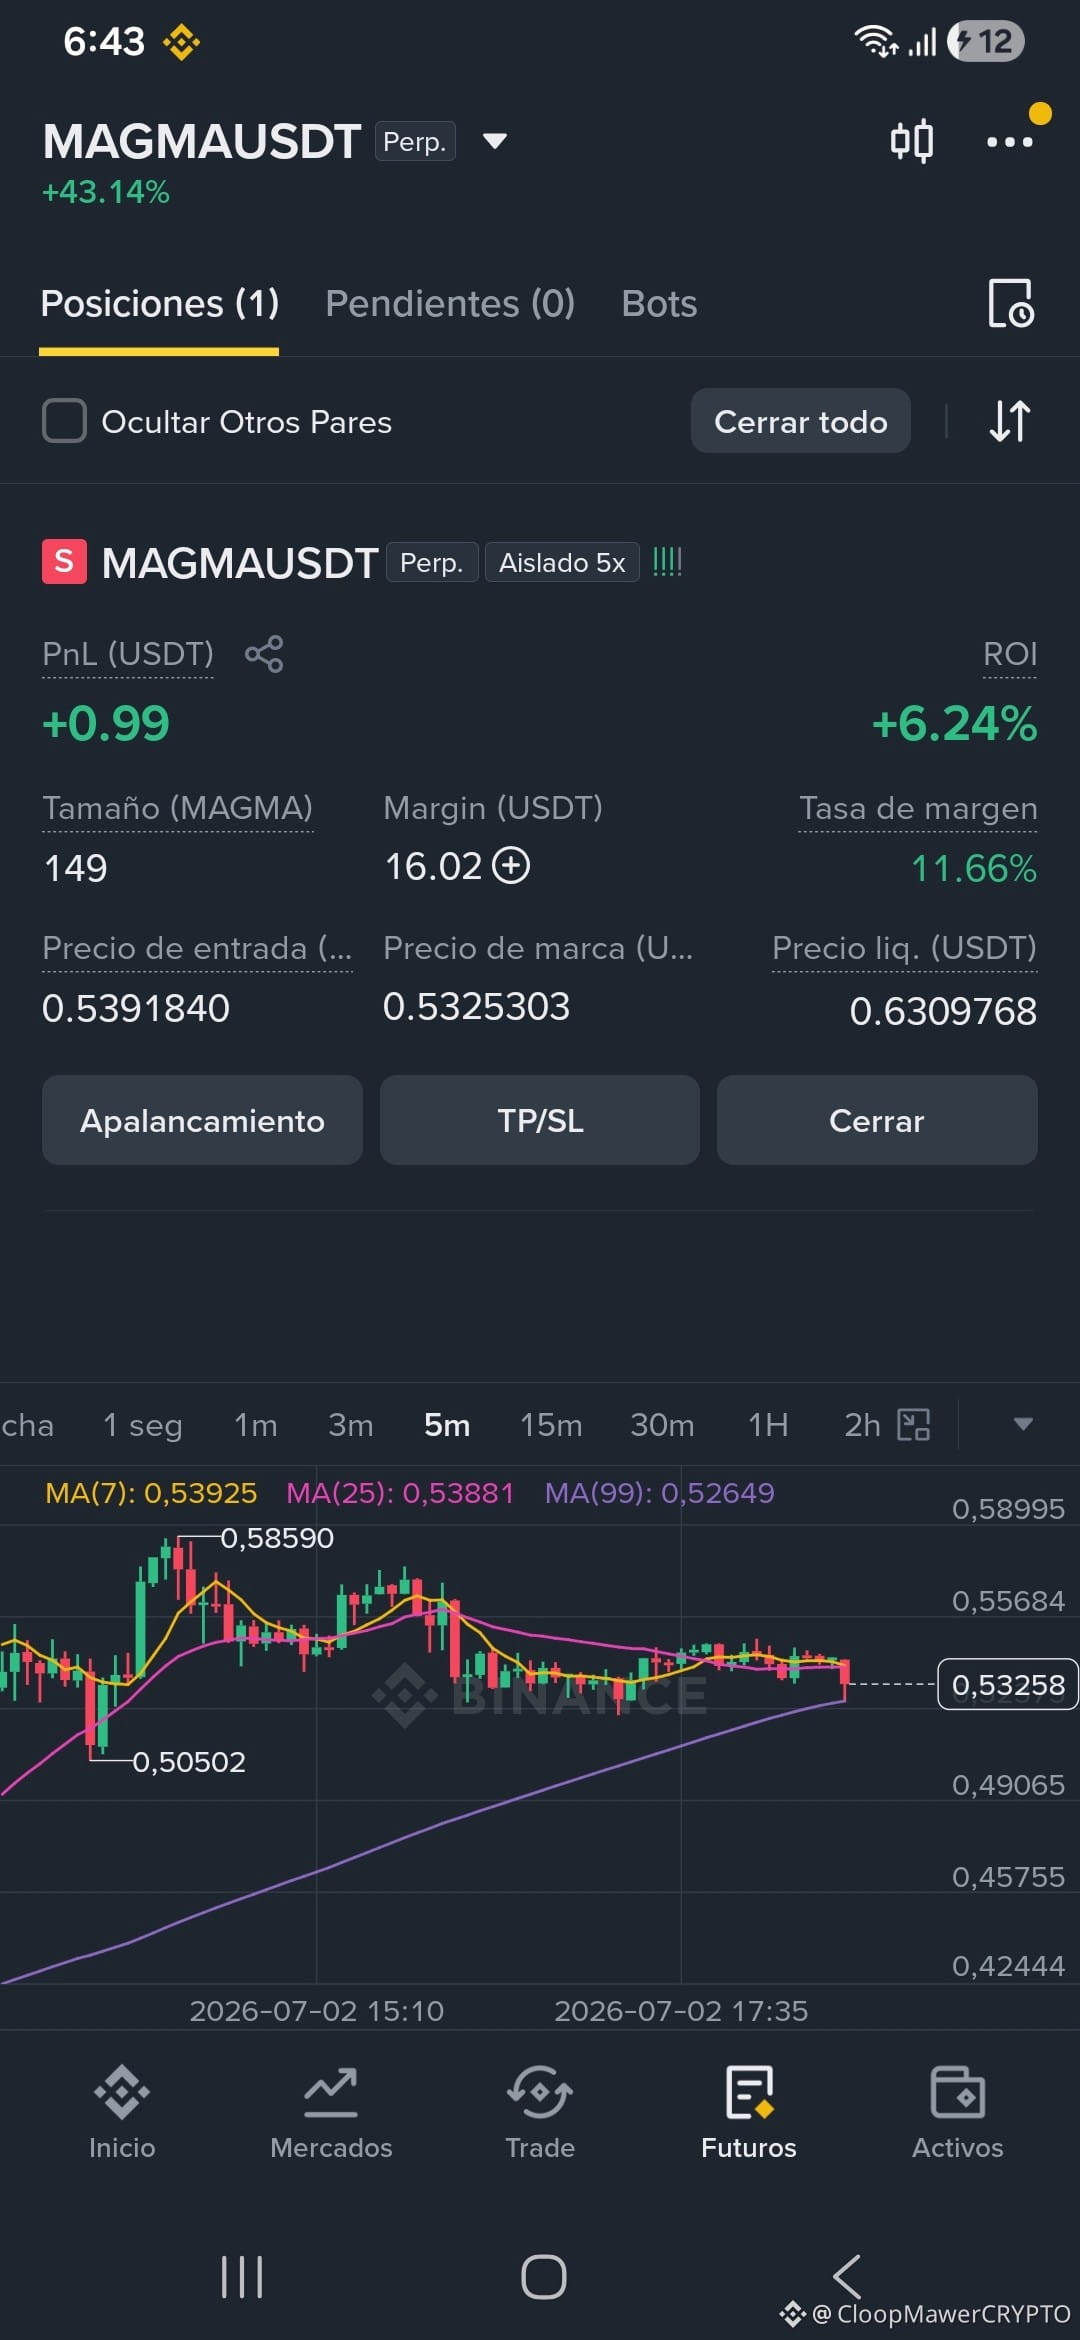
Task: Select the 30m chart interval
Action: (x=662, y=1424)
